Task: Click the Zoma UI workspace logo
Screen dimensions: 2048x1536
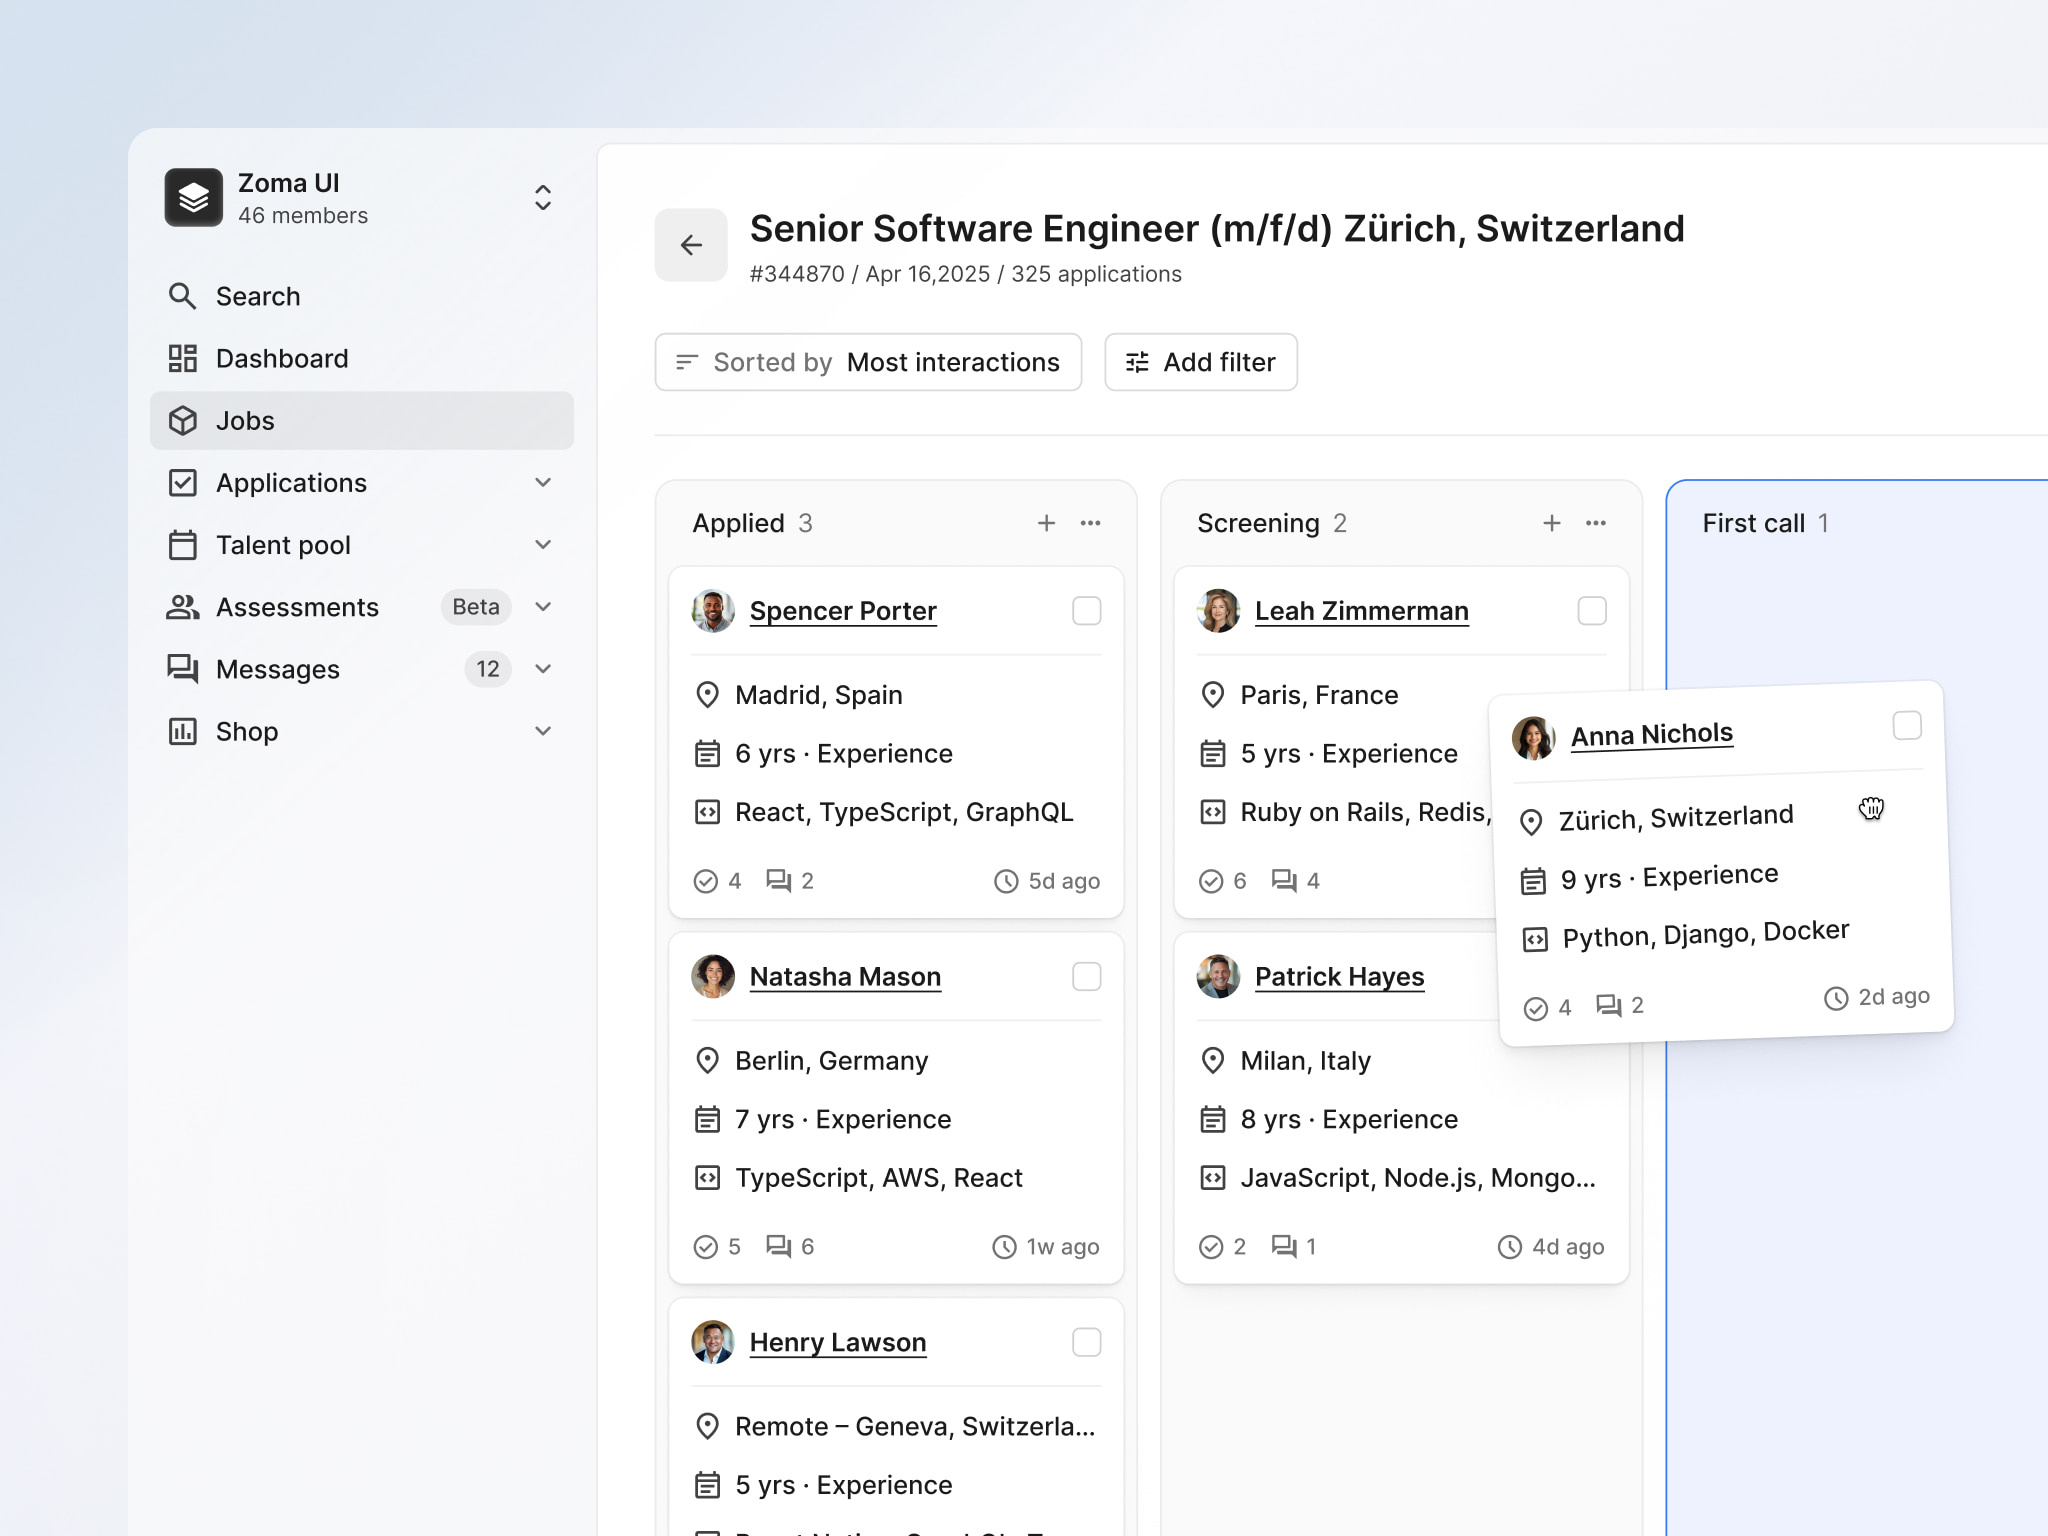Action: click(194, 198)
